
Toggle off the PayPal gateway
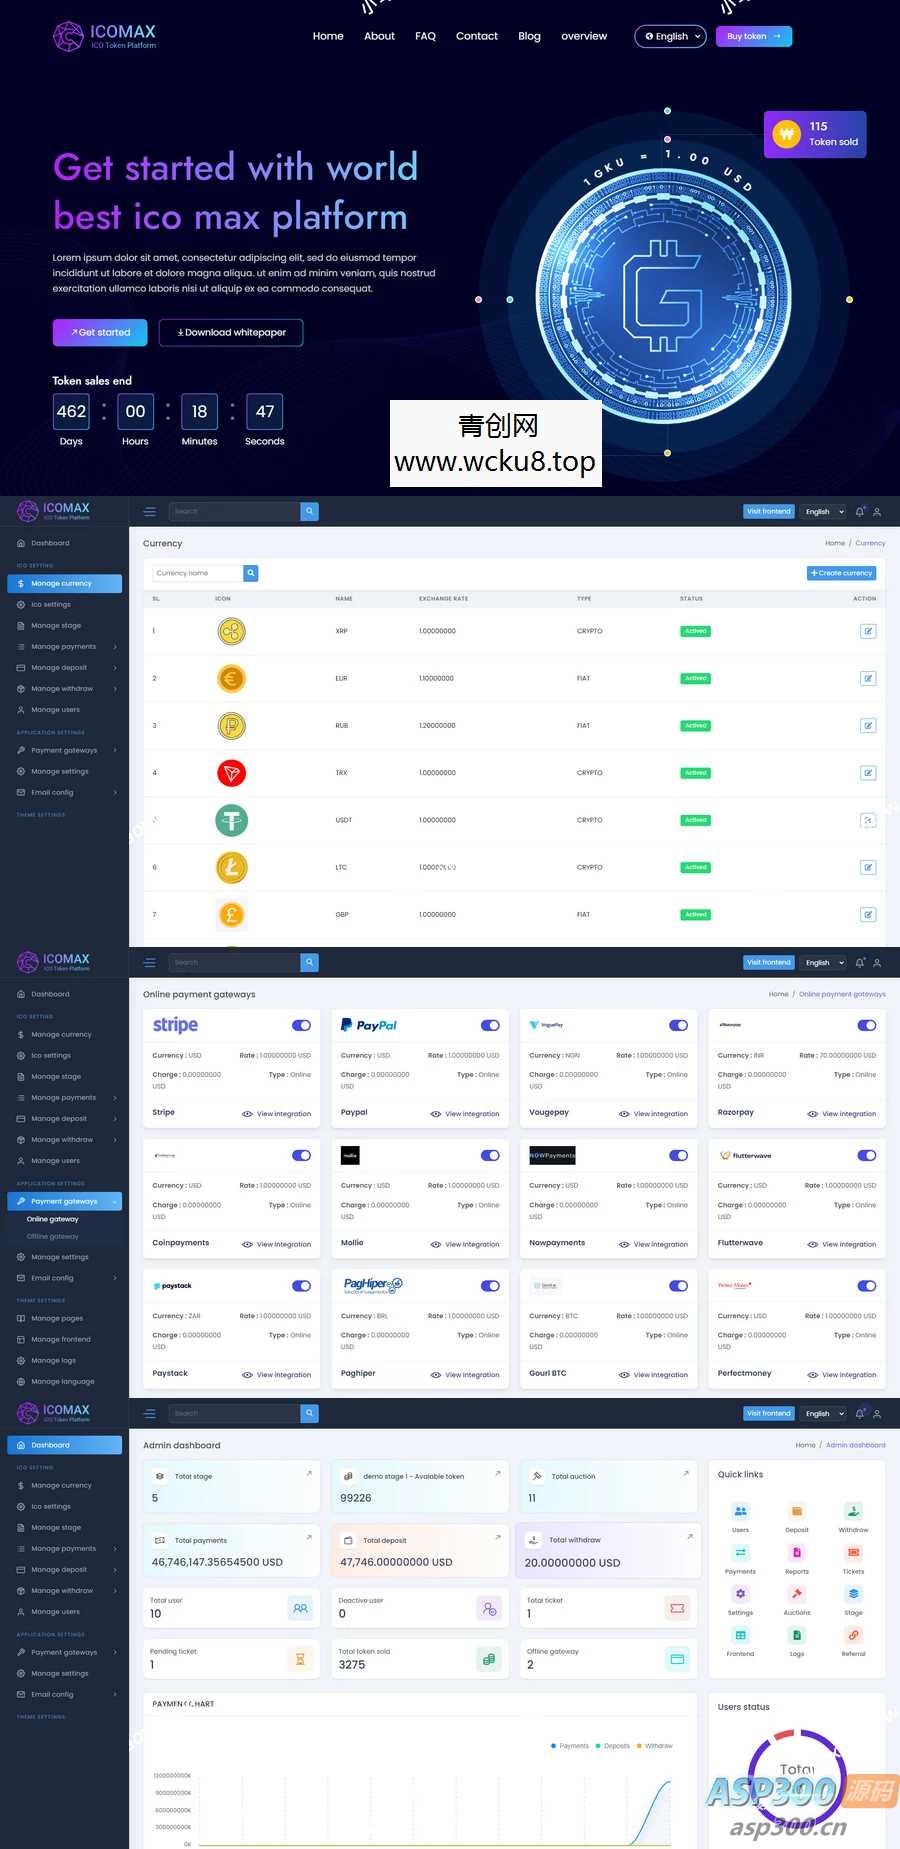click(490, 1025)
